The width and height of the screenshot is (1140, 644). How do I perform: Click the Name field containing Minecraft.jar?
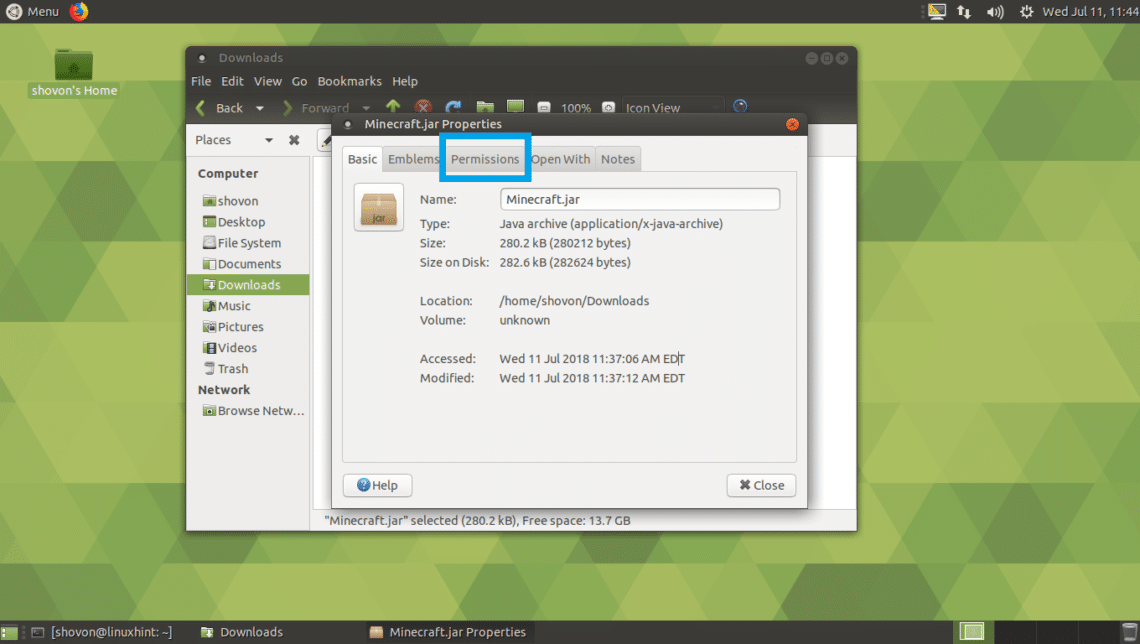640,199
